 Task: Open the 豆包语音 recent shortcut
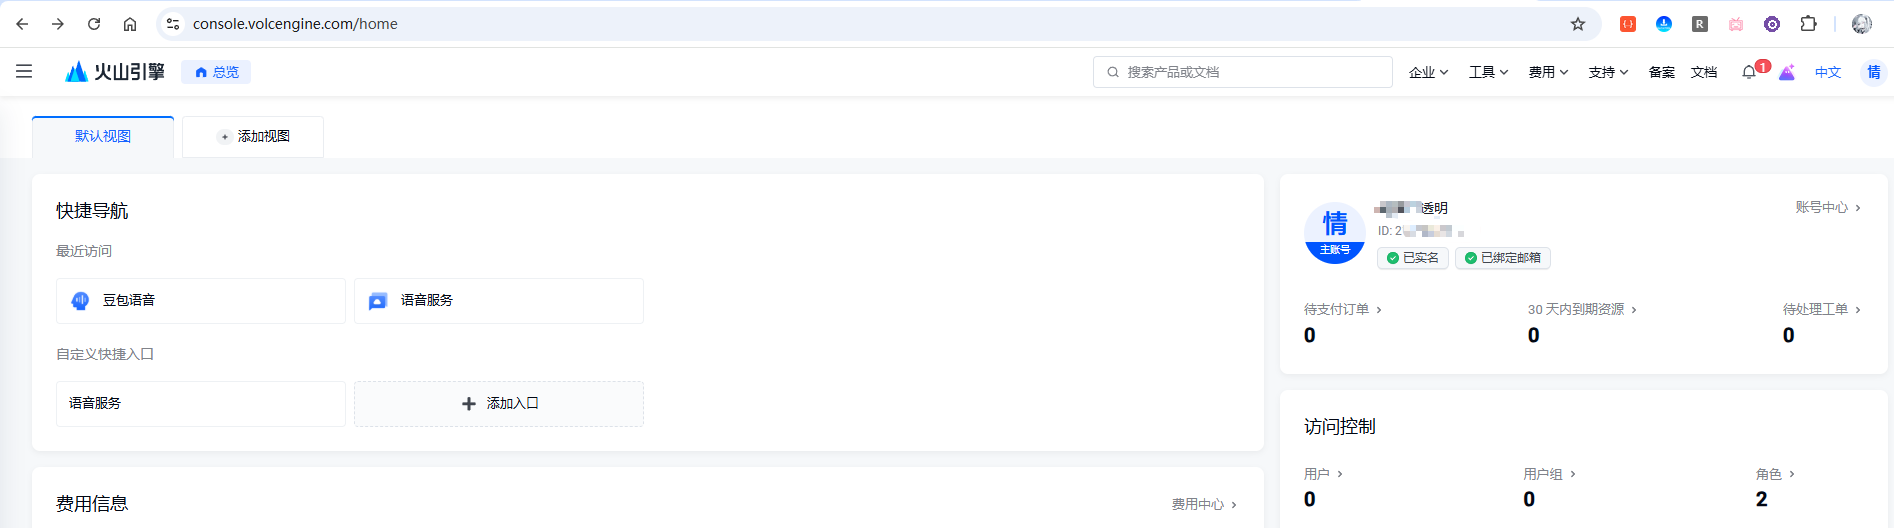pyautogui.click(x=201, y=301)
